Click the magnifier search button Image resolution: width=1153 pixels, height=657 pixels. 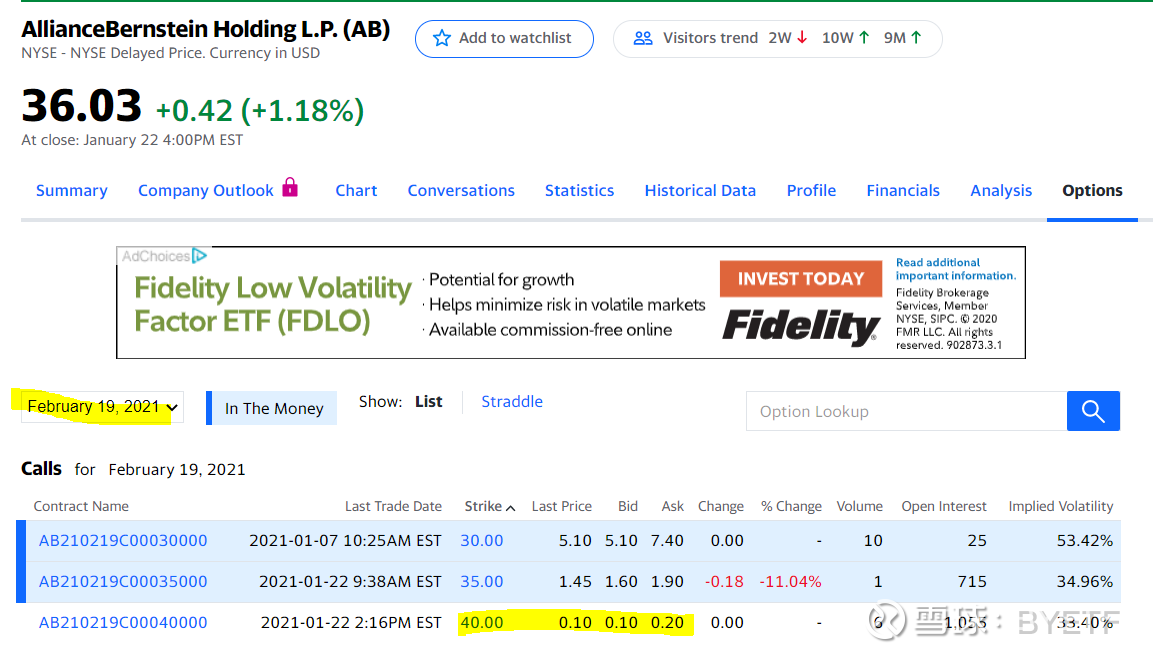click(x=1093, y=411)
